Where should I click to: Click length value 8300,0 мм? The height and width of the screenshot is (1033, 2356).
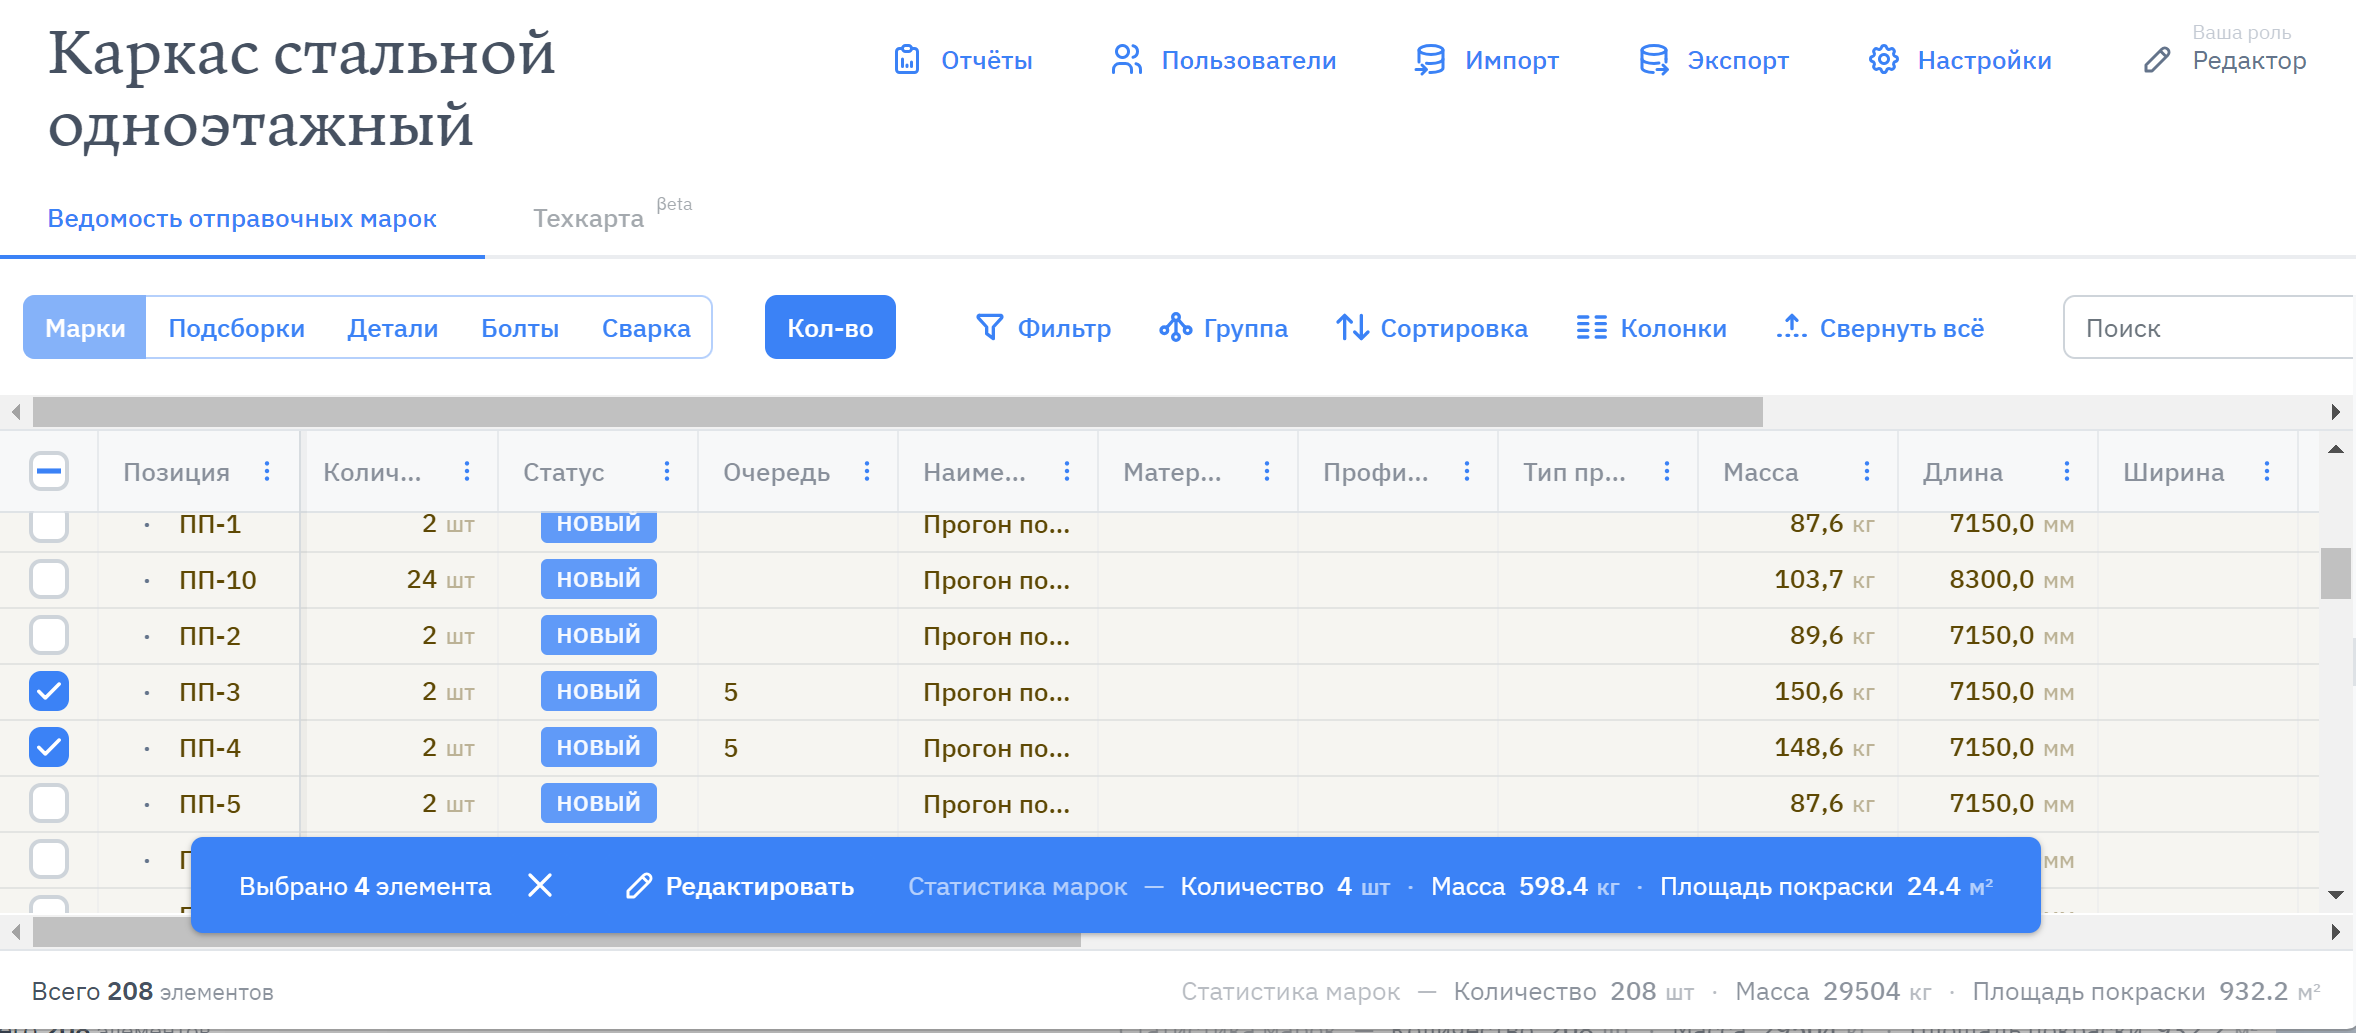tap(2012, 579)
